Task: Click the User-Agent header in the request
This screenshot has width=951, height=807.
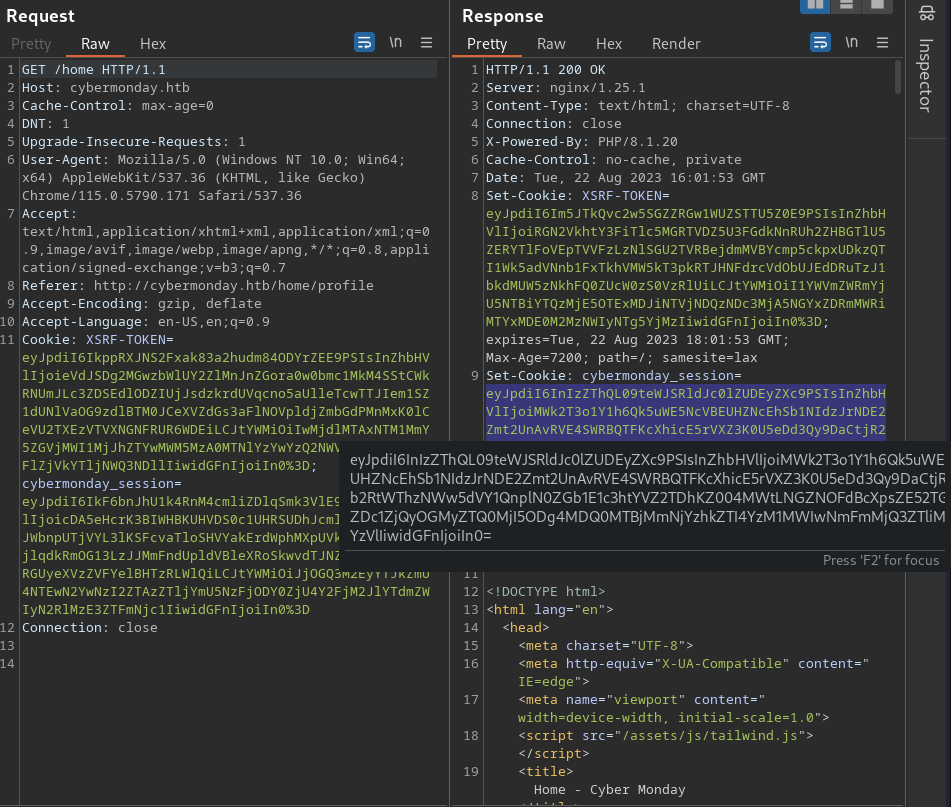Action: click(x=213, y=178)
